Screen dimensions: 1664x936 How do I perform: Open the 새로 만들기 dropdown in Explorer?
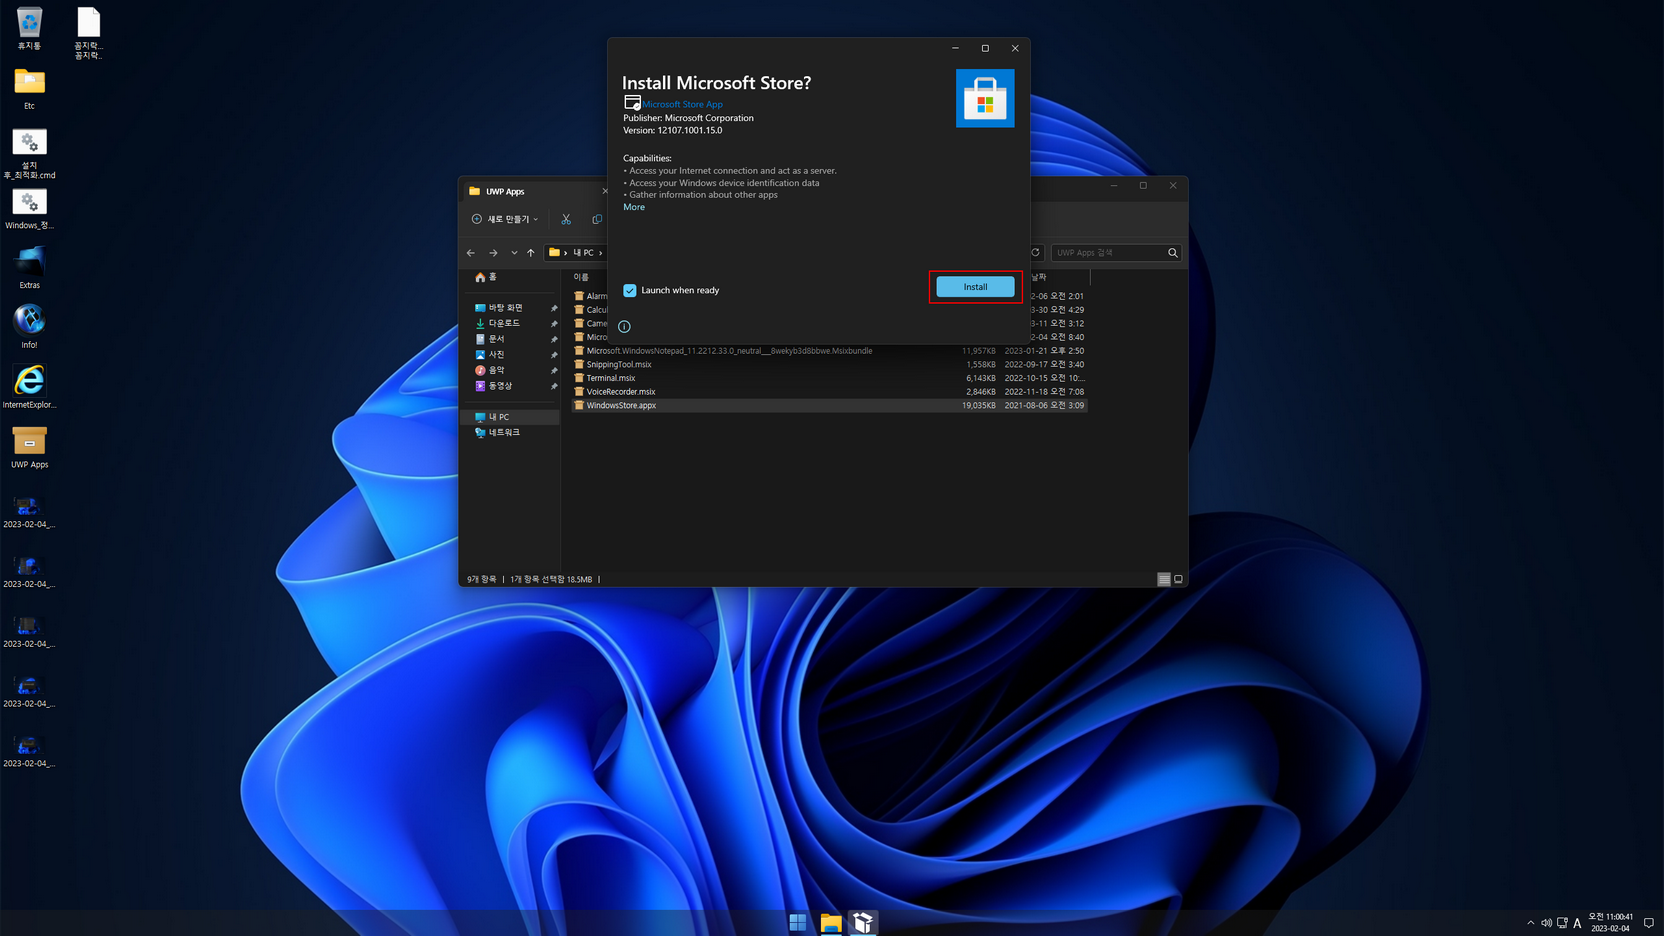pos(505,219)
